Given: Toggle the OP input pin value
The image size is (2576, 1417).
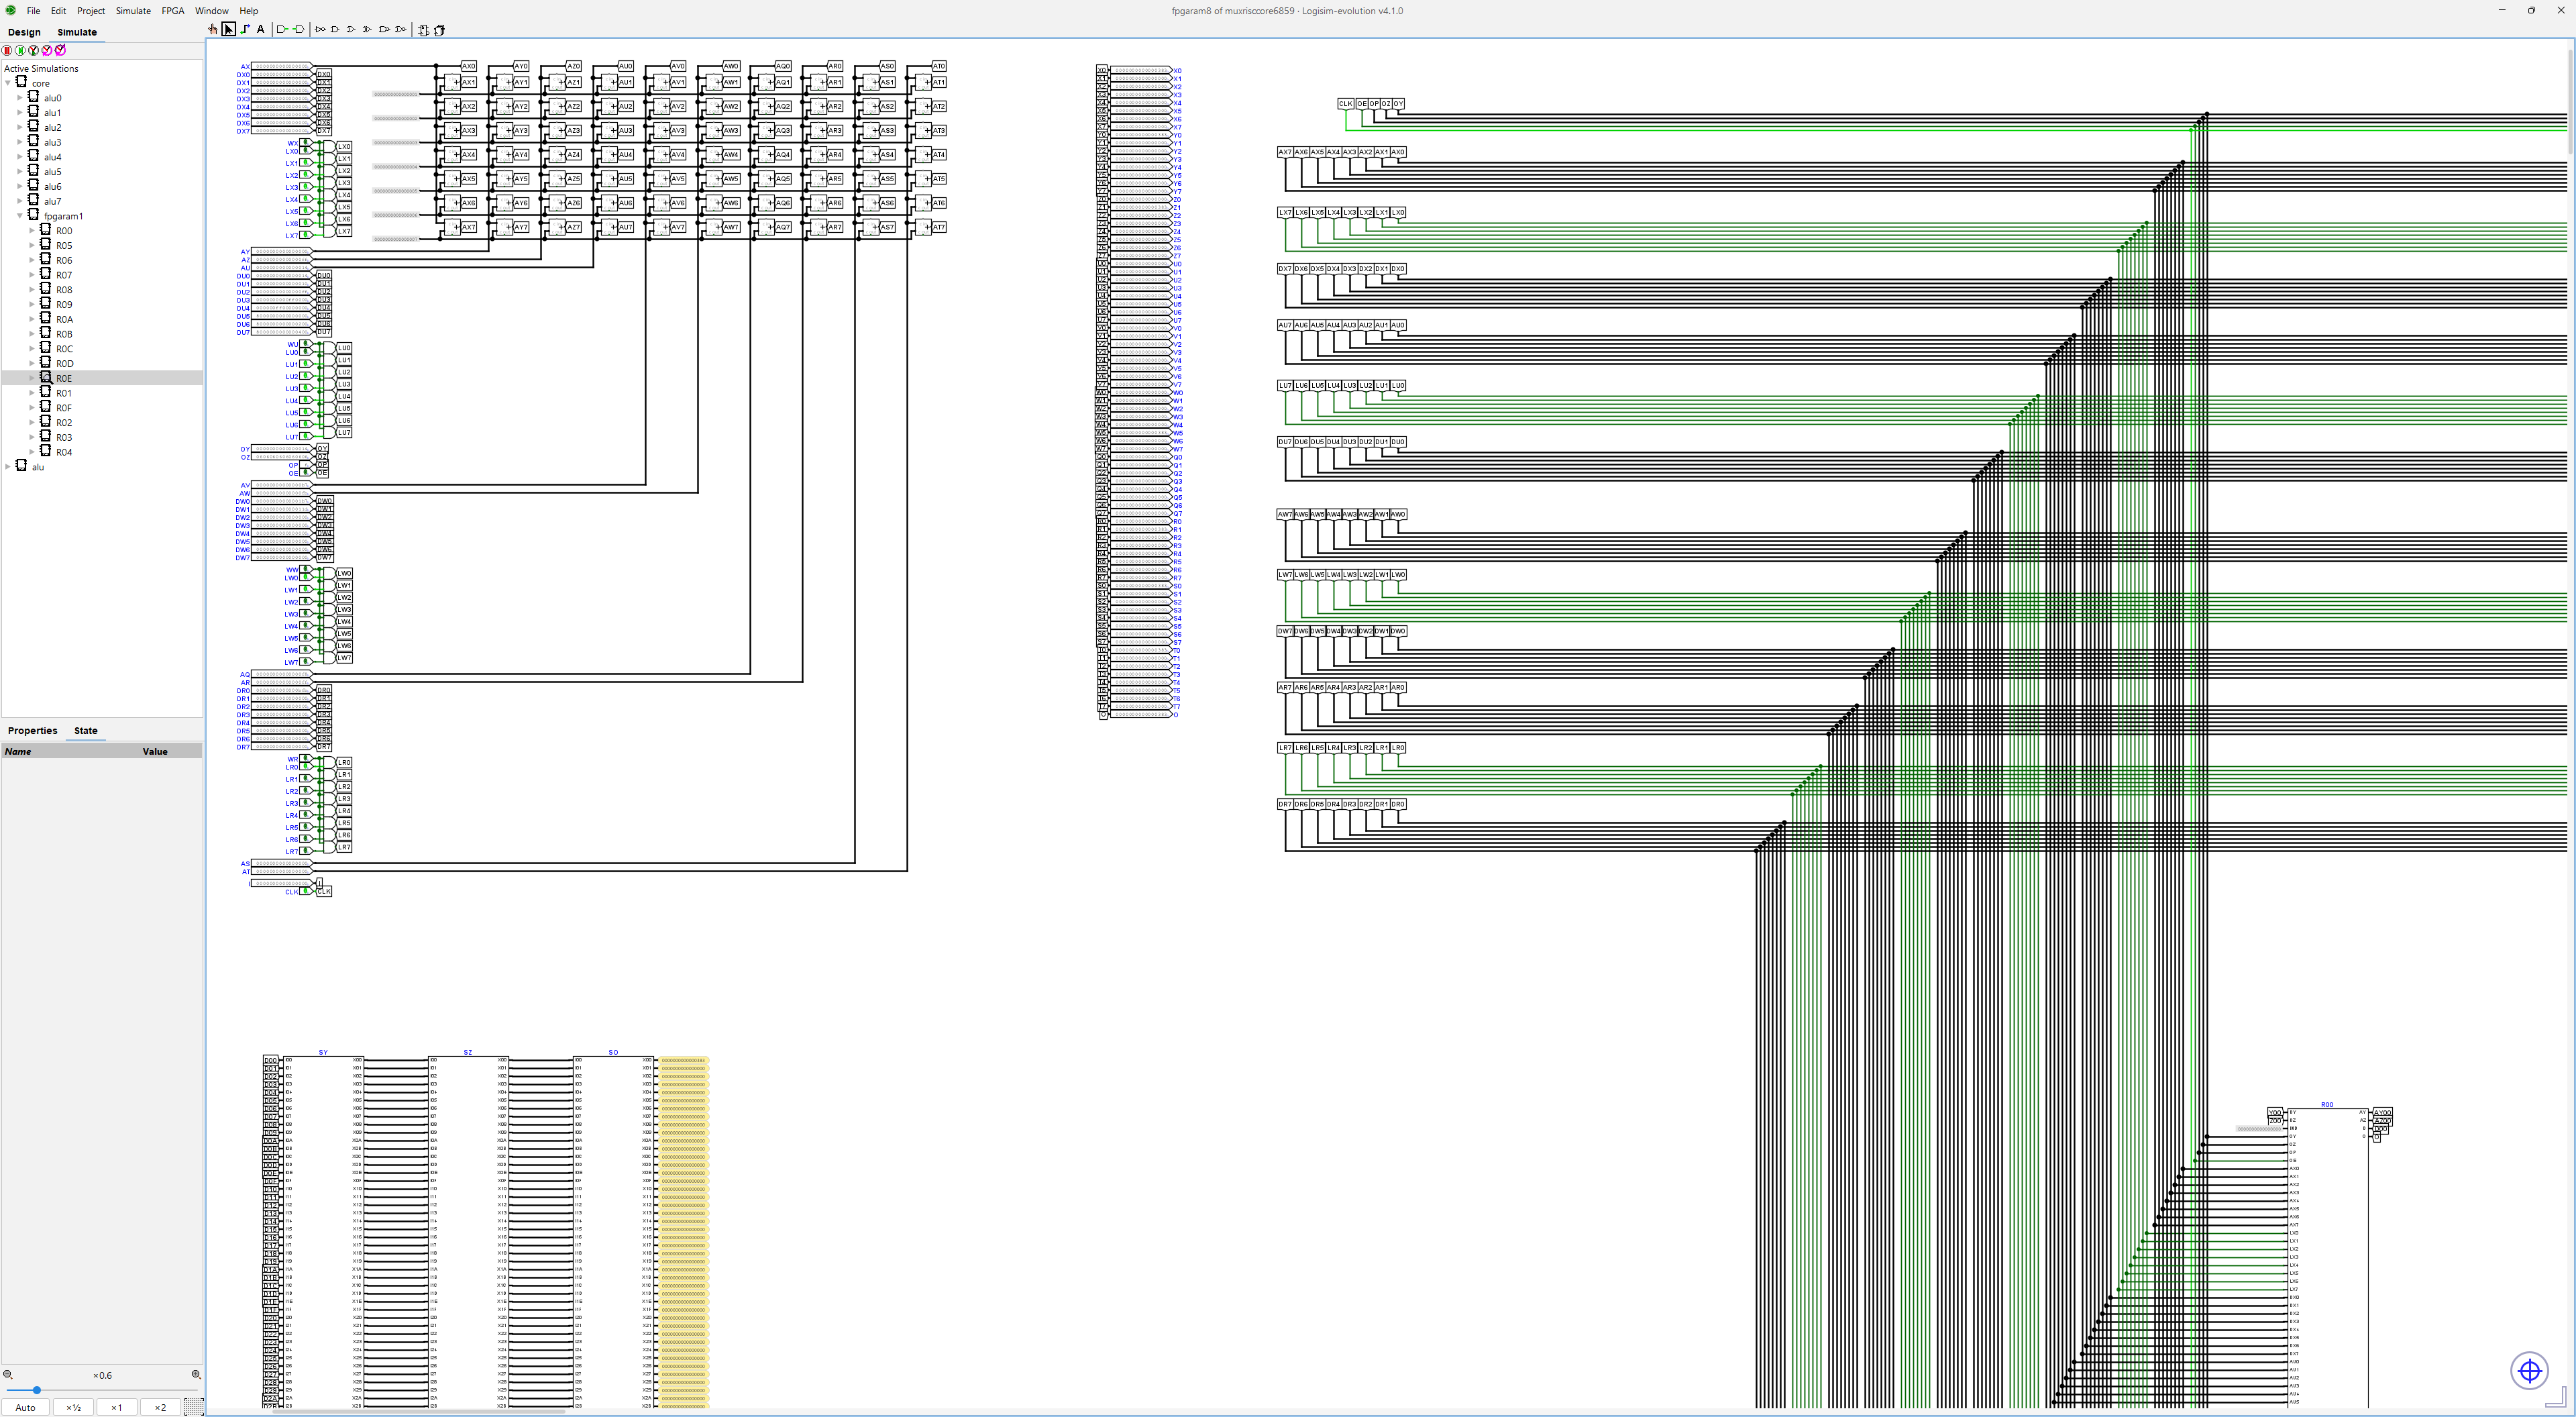Looking at the screenshot, I should tap(305, 465).
